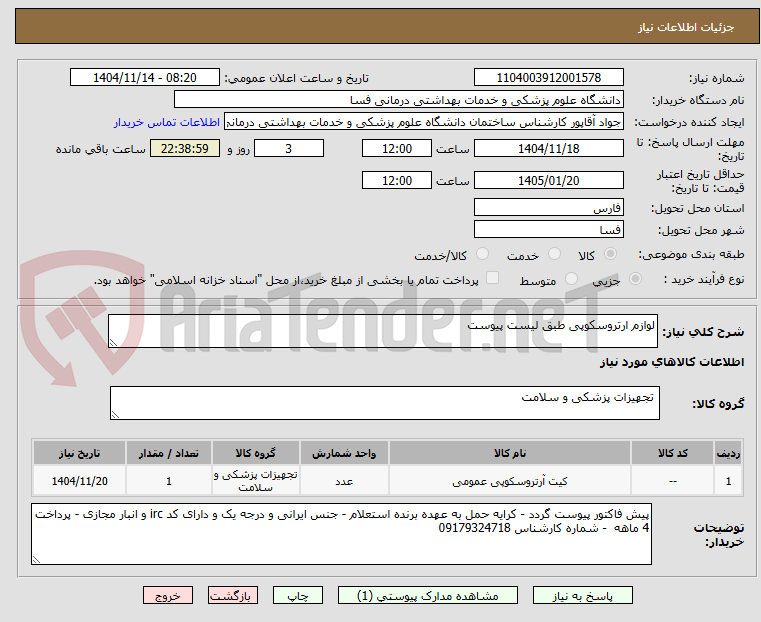Click the کد کالا column header
This screenshot has height=622, width=761.
click(672, 453)
